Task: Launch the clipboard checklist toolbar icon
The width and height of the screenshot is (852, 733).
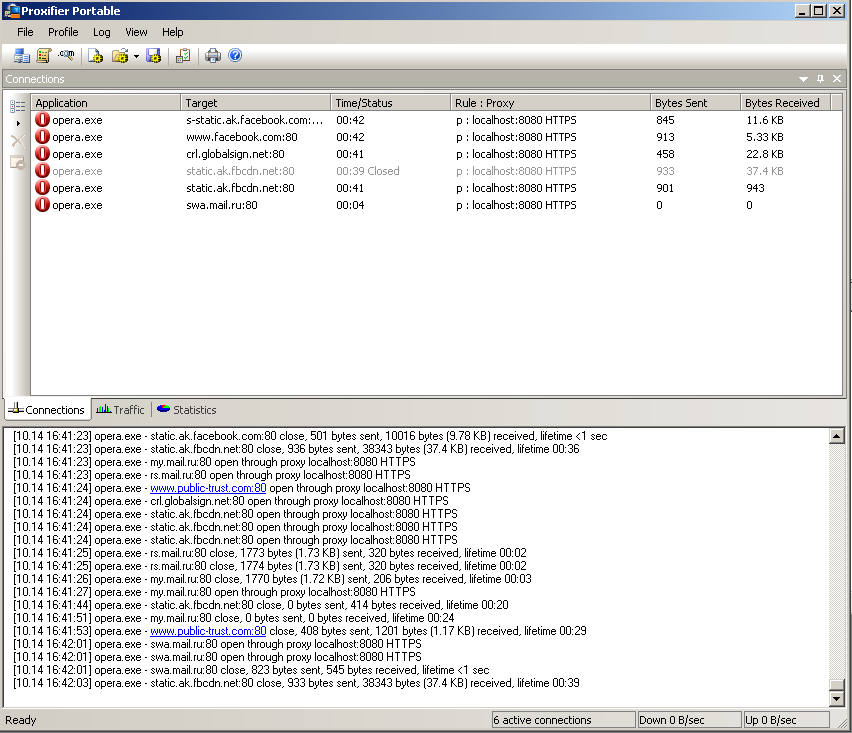Action: [183, 55]
